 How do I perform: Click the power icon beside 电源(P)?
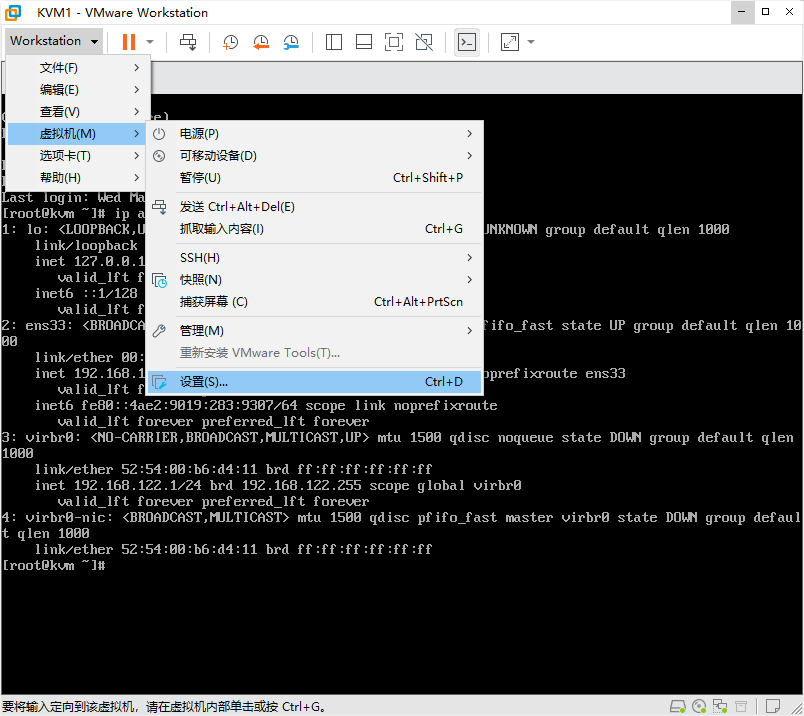[x=159, y=134]
